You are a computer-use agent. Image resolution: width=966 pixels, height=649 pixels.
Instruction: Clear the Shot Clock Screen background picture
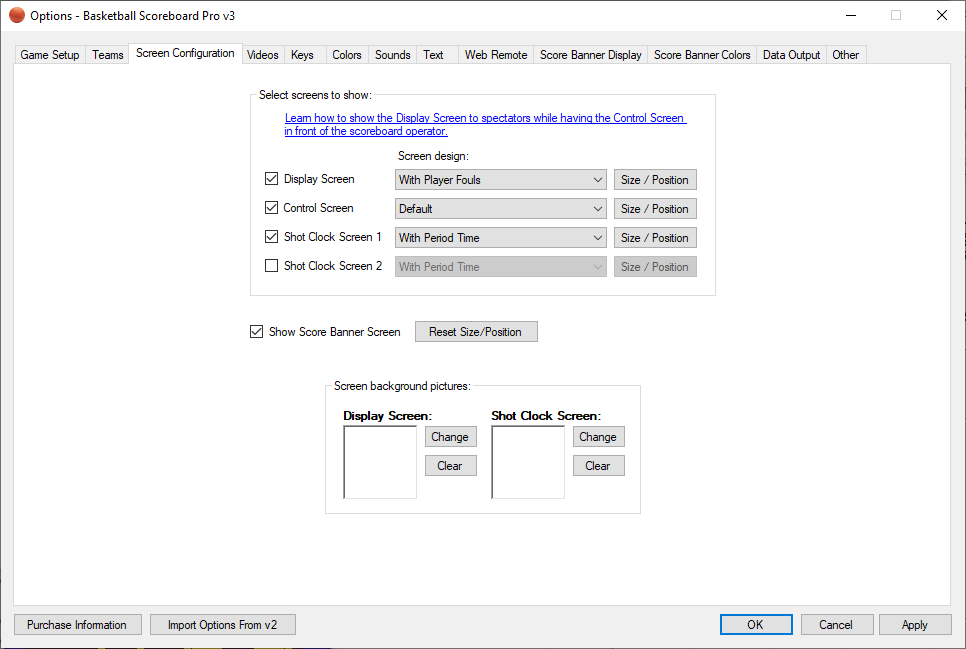click(598, 466)
